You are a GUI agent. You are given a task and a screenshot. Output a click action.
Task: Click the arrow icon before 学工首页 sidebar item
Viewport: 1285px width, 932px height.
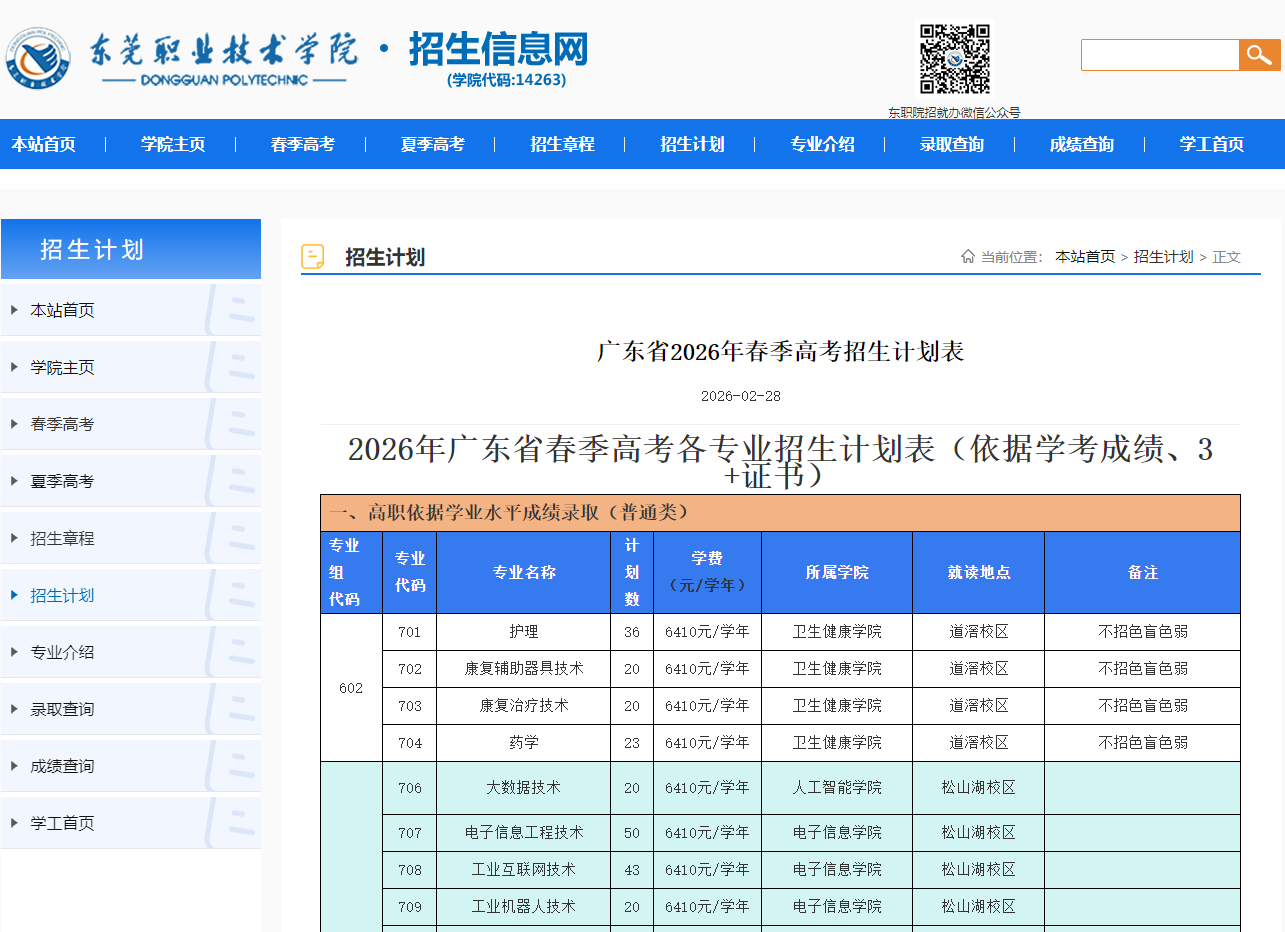tap(13, 822)
